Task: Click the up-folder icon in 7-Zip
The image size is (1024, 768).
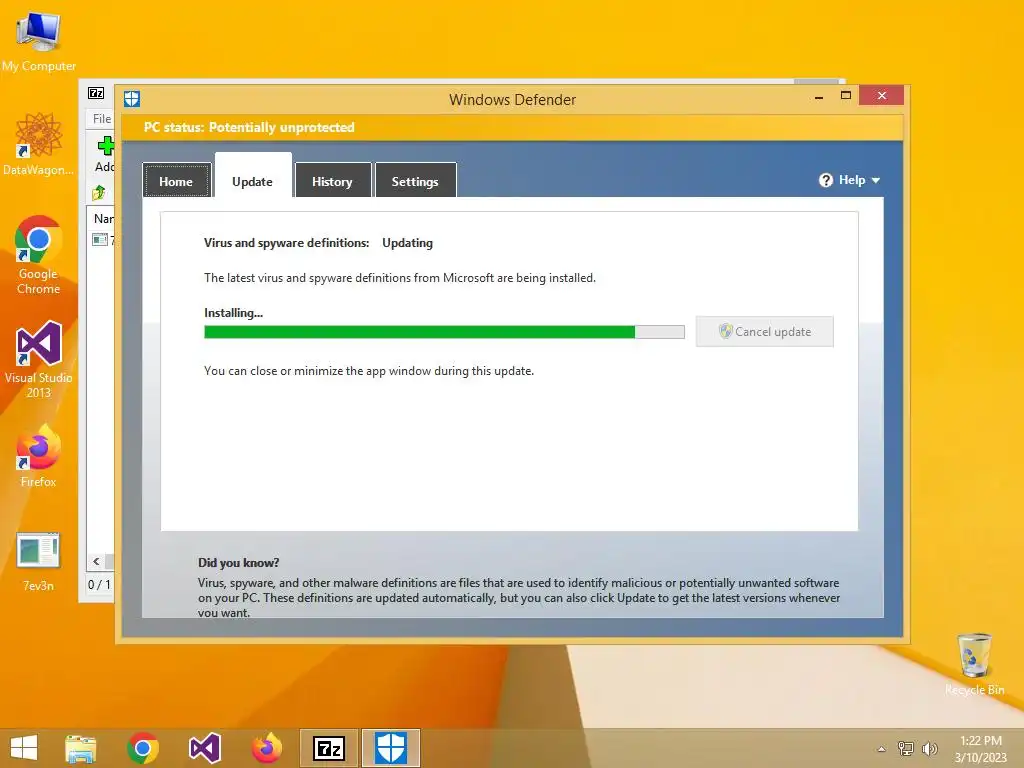Action: pyautogui.click(x=99, y=192)
